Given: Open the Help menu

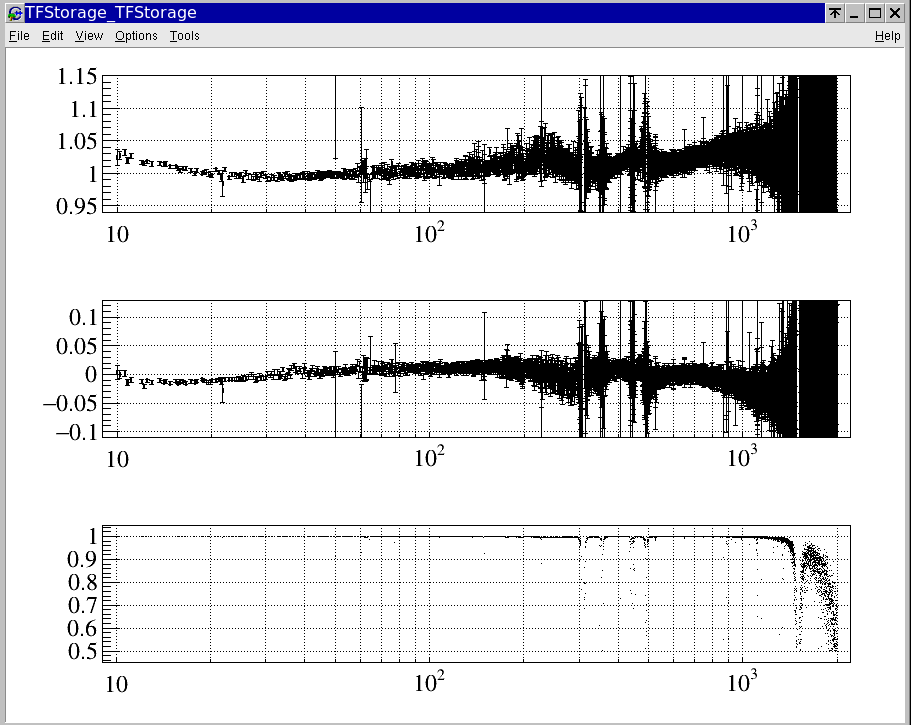Looking at the screenshot, I should pos(887,36).
